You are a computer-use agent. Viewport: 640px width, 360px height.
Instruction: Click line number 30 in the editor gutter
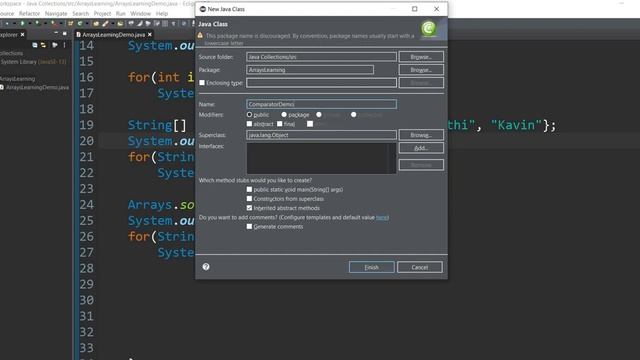[87, 300]
